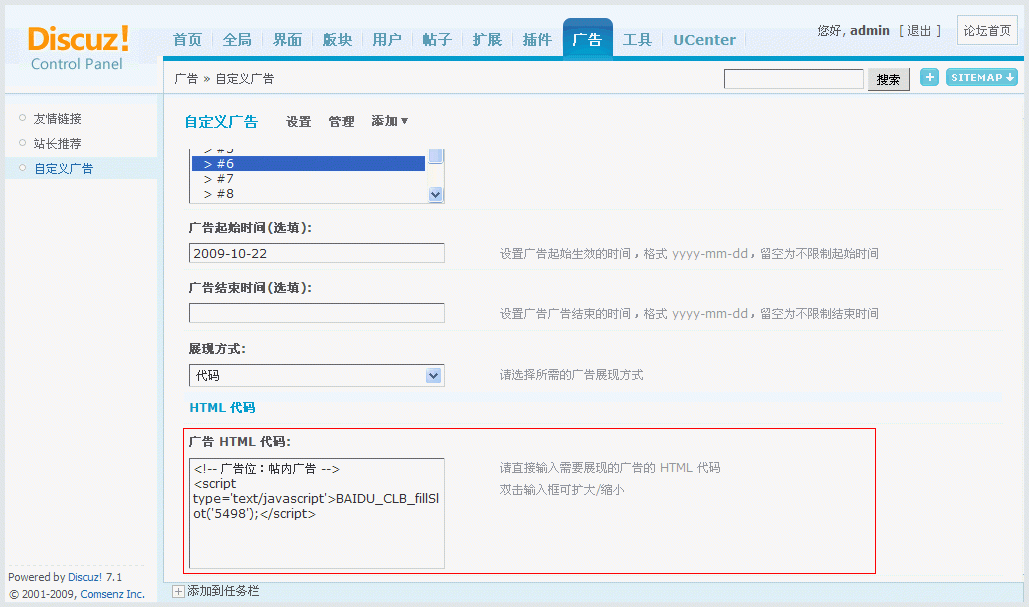Click the plus icon next to search
This screenshot has height=607, width=1029.
click(929, 77)
